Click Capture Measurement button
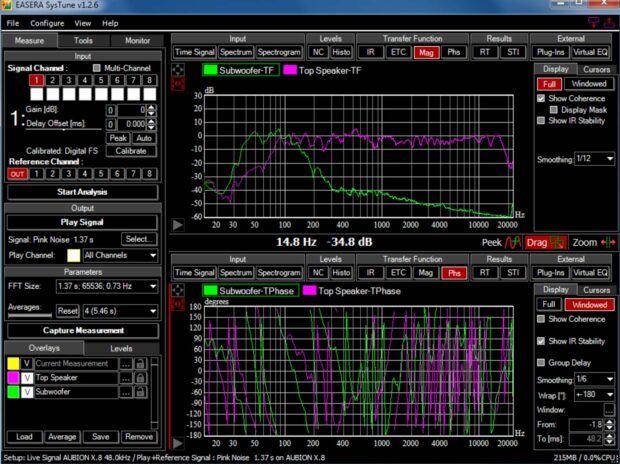 (x=83, y=331)
